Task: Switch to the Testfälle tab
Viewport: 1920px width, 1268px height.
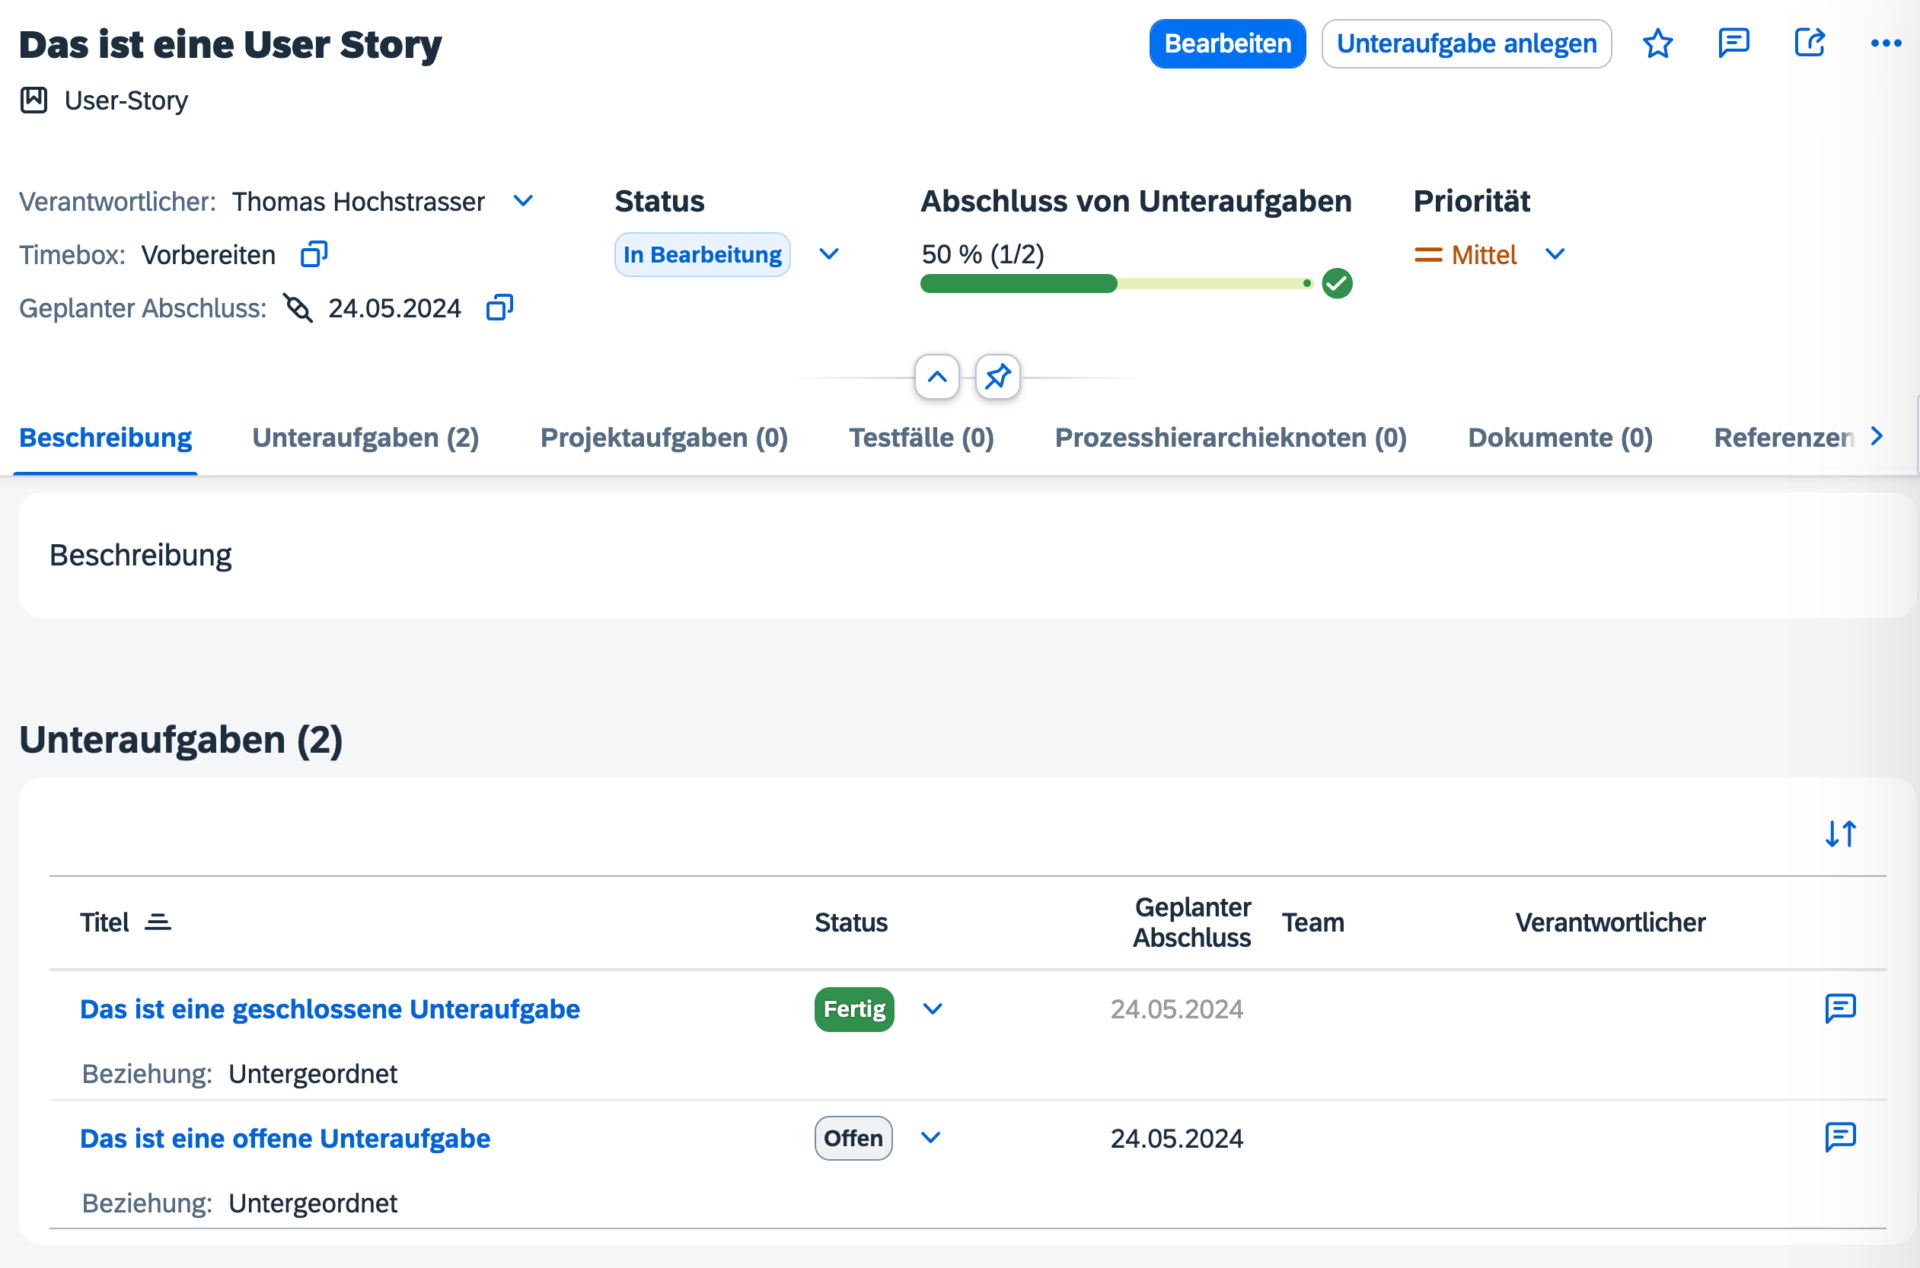Action: (921, 437)
